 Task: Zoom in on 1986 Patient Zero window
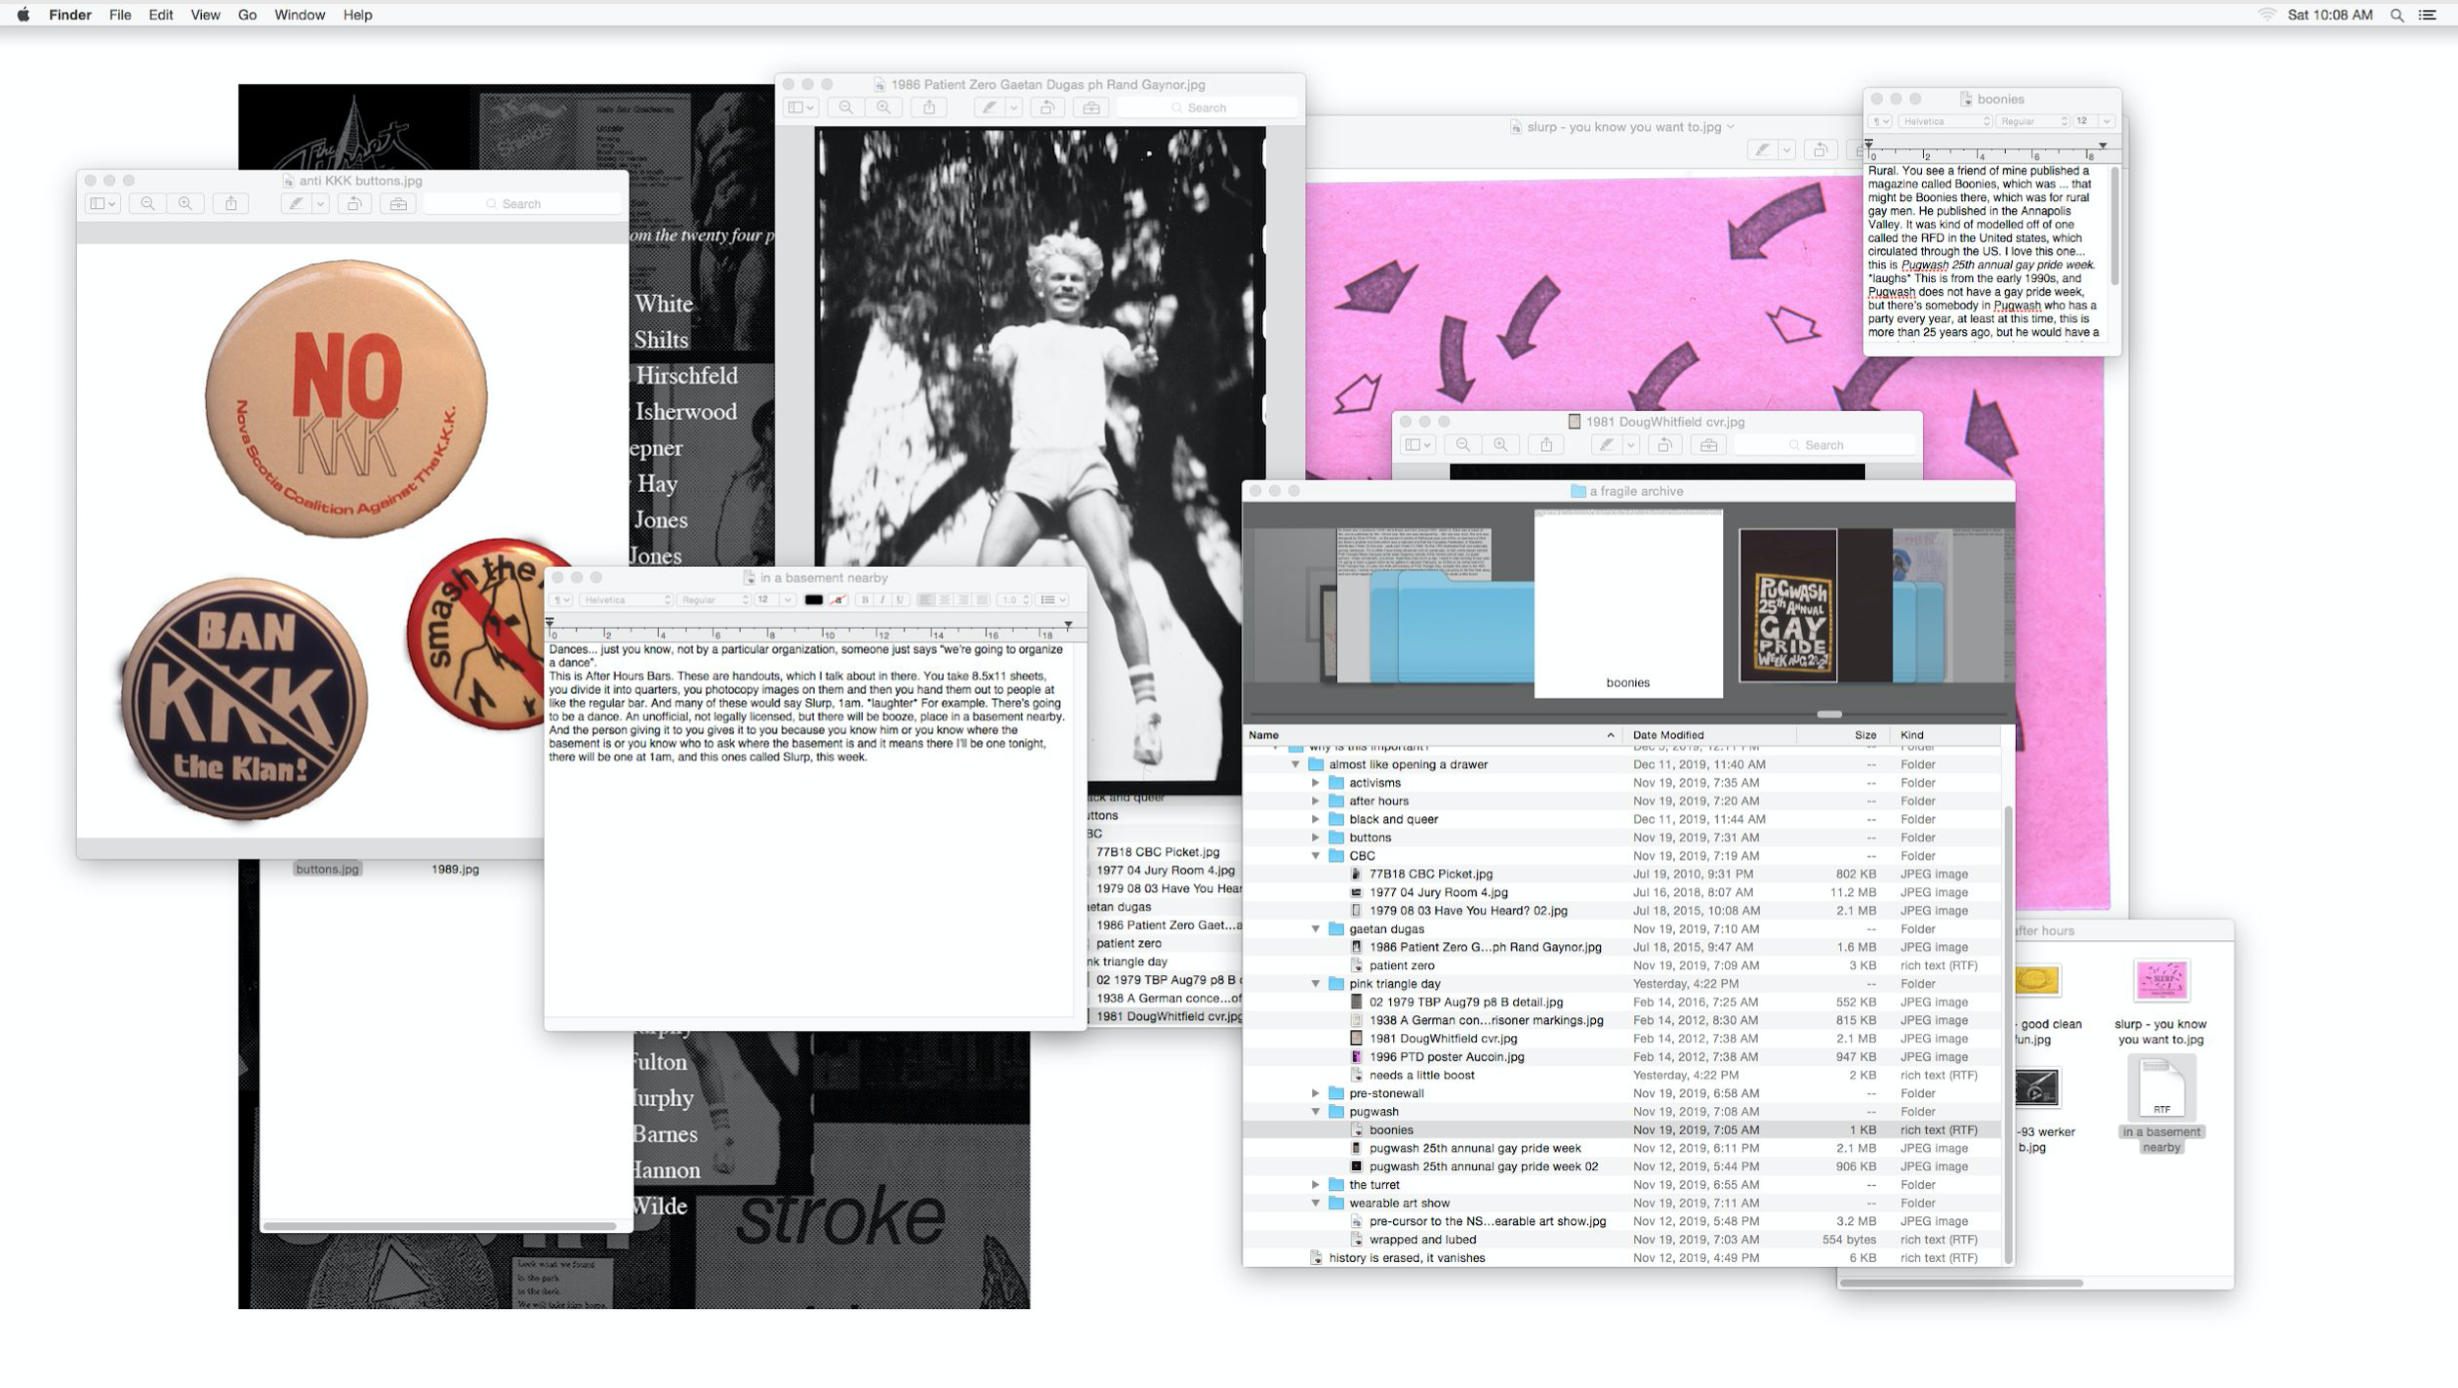pyautogui.click(x=884, y=107)
